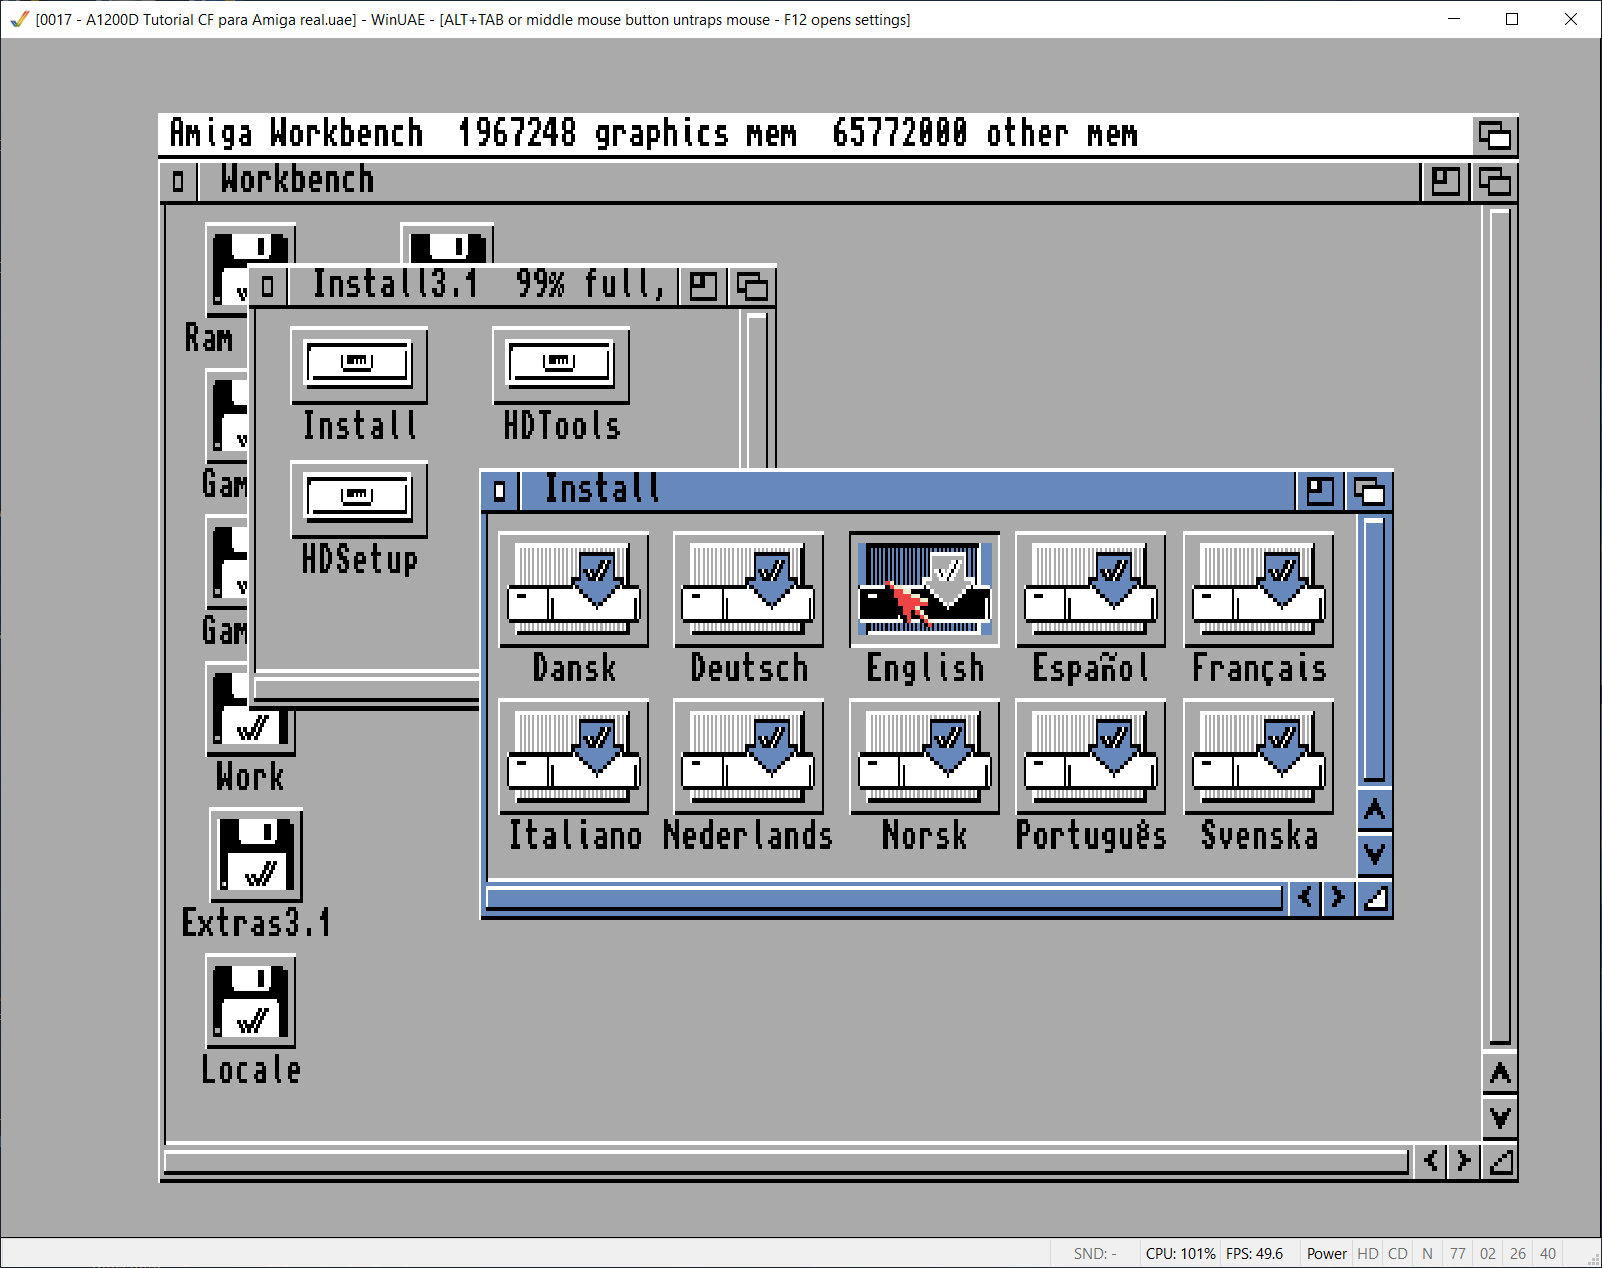Screen dimensions: 1602x1268
Task: Click the Workbench window scroll left arrow
Action: [x=1431, y=1161]
